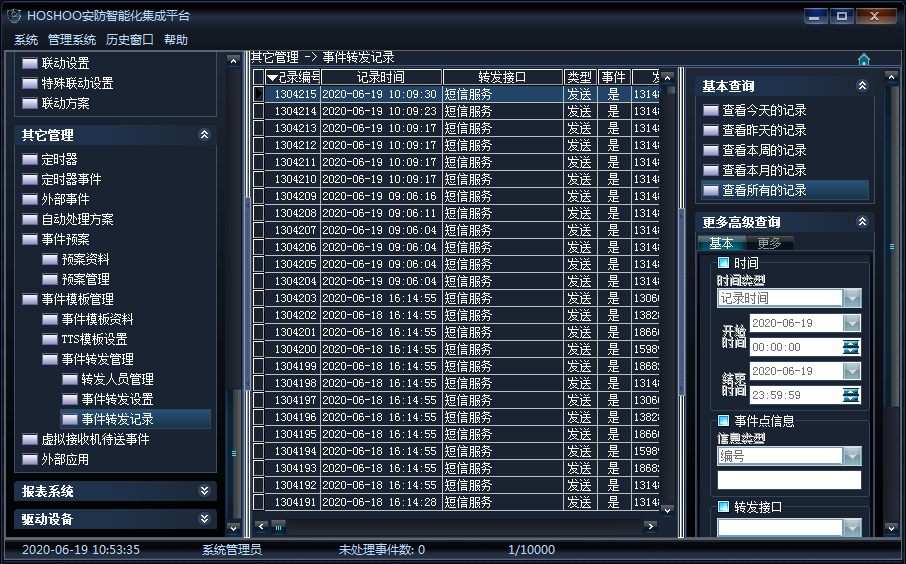Open the 编号 information type dropdown

[x=851, y=456]
